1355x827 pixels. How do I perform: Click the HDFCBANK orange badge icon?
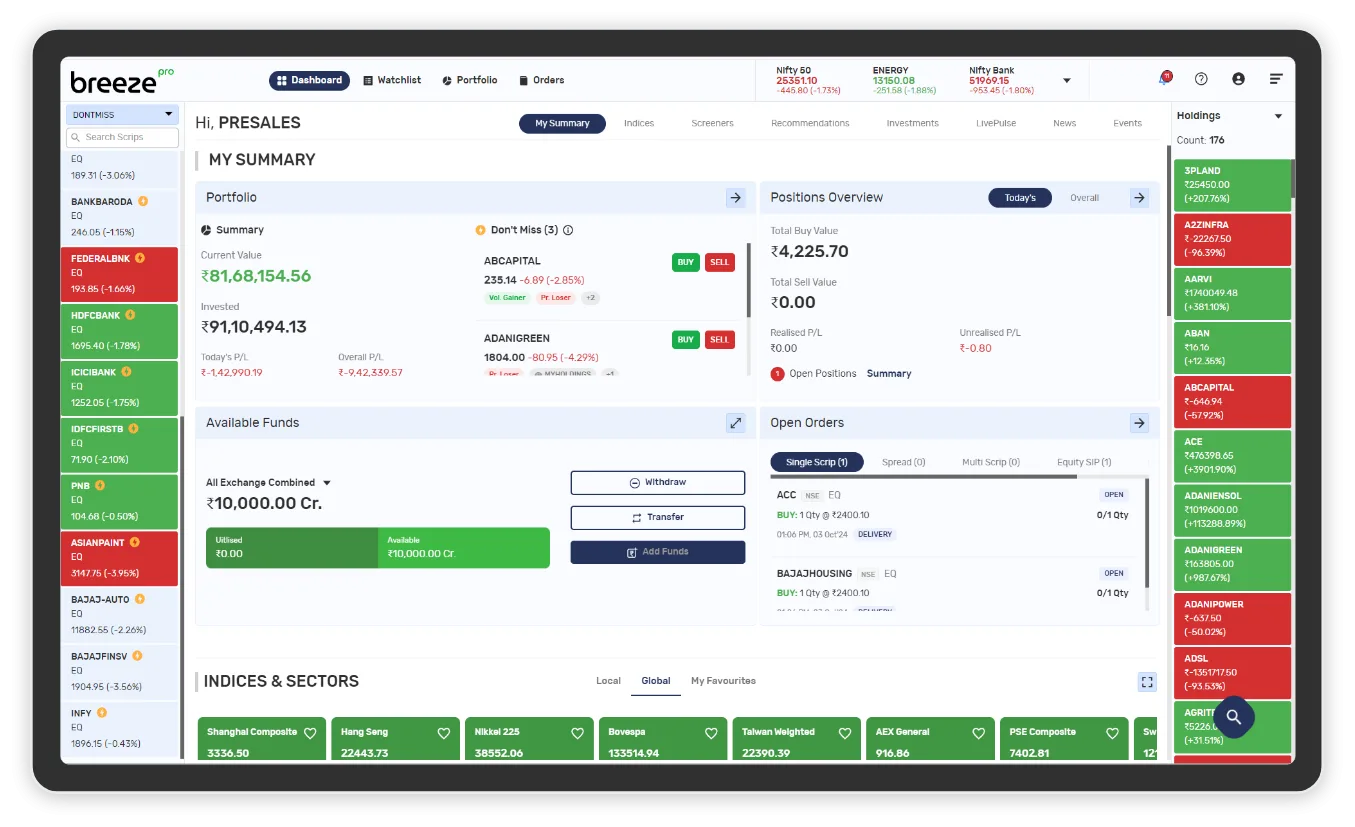tap(130, 315)
